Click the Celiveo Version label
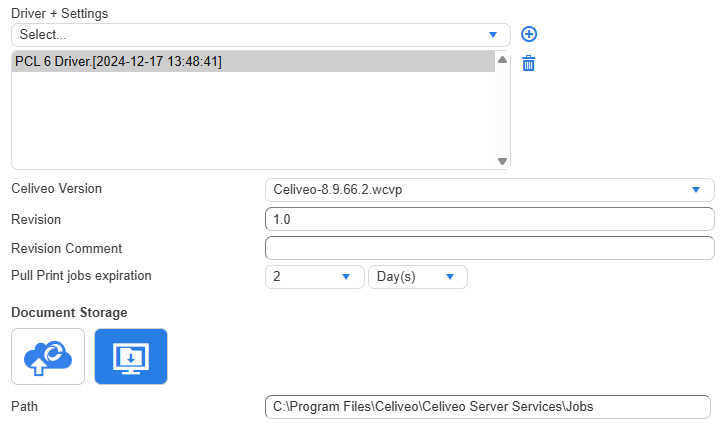722x426 pixels. tap(56, 188)
